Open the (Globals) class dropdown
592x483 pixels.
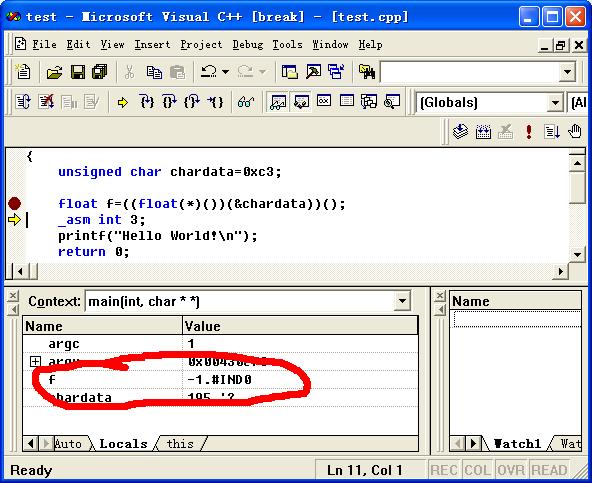pos(555,102)
